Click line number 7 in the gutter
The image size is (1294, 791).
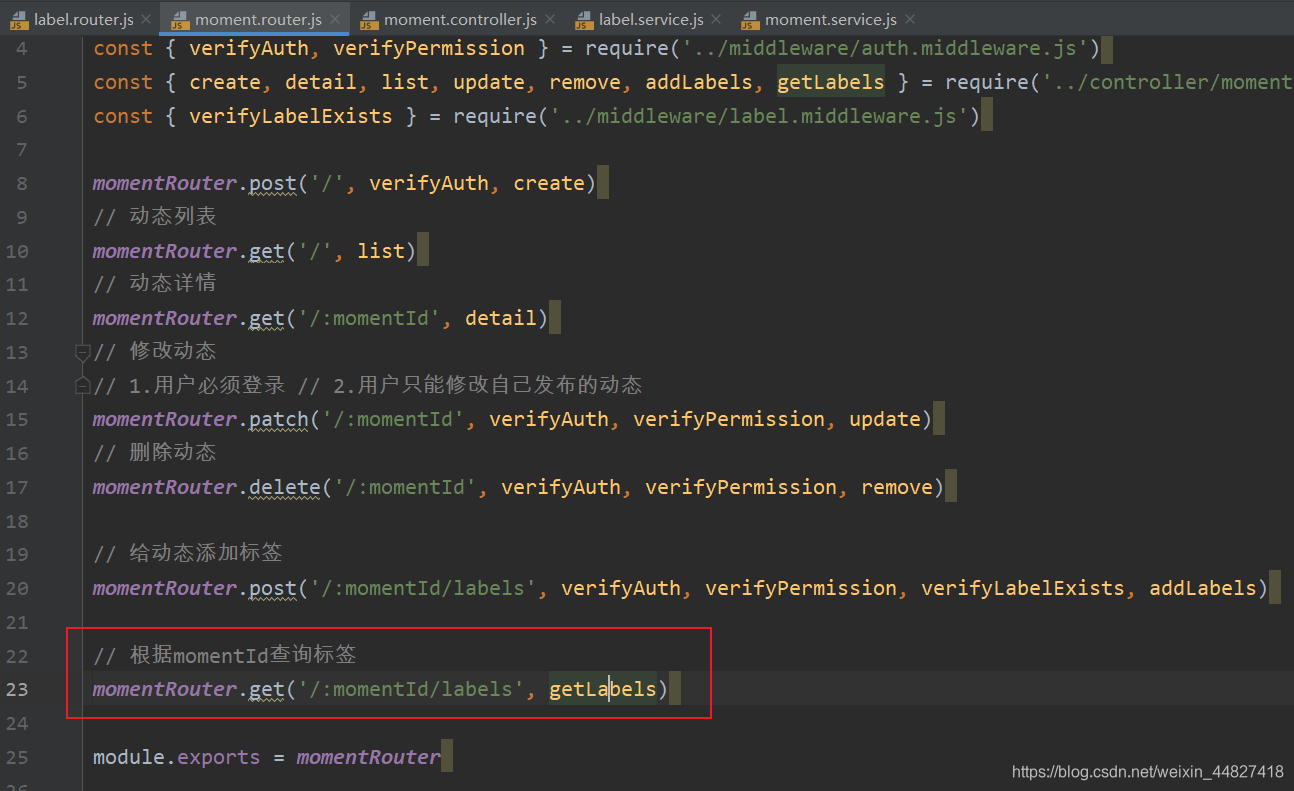22,150
